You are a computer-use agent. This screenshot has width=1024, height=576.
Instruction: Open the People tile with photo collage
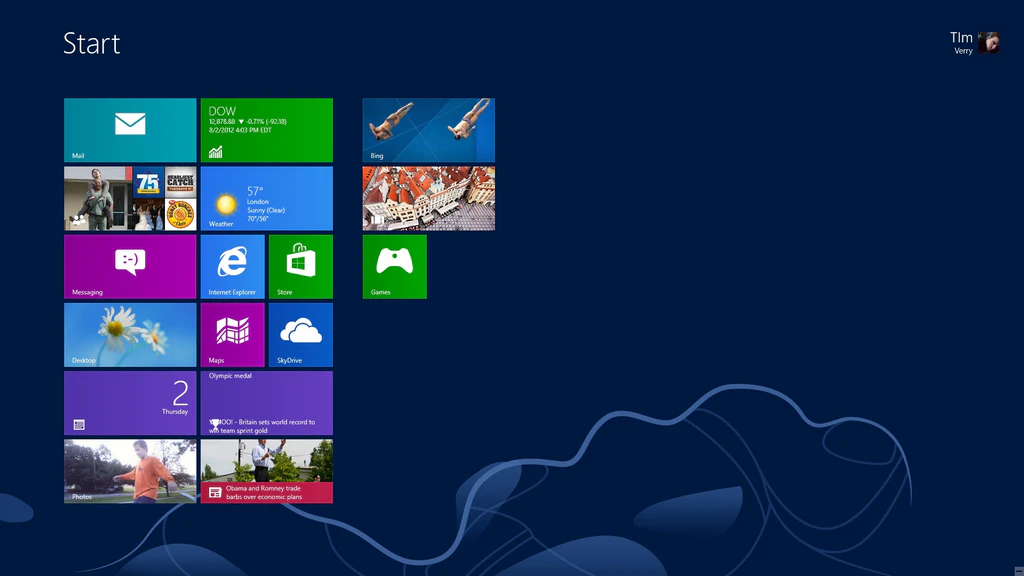(130, 198)
